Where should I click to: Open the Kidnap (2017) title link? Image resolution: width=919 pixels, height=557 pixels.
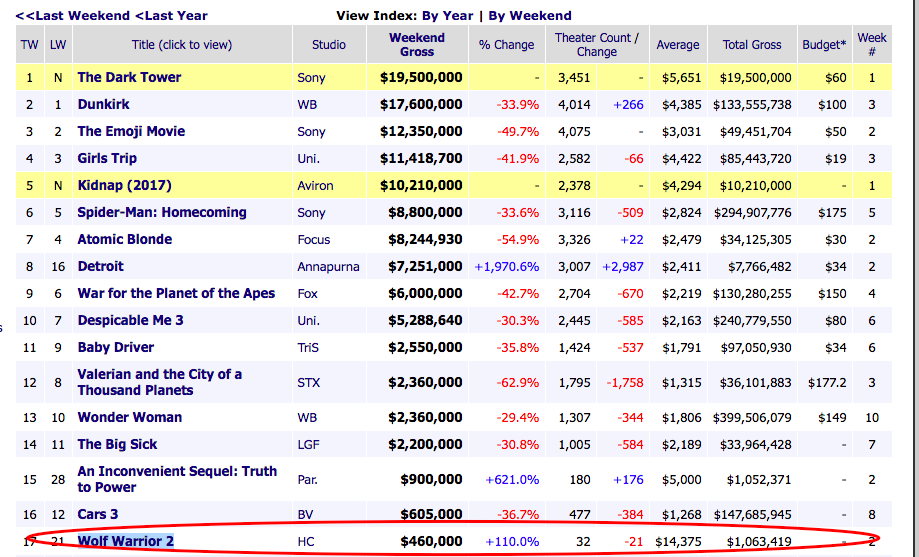point(124,185)
